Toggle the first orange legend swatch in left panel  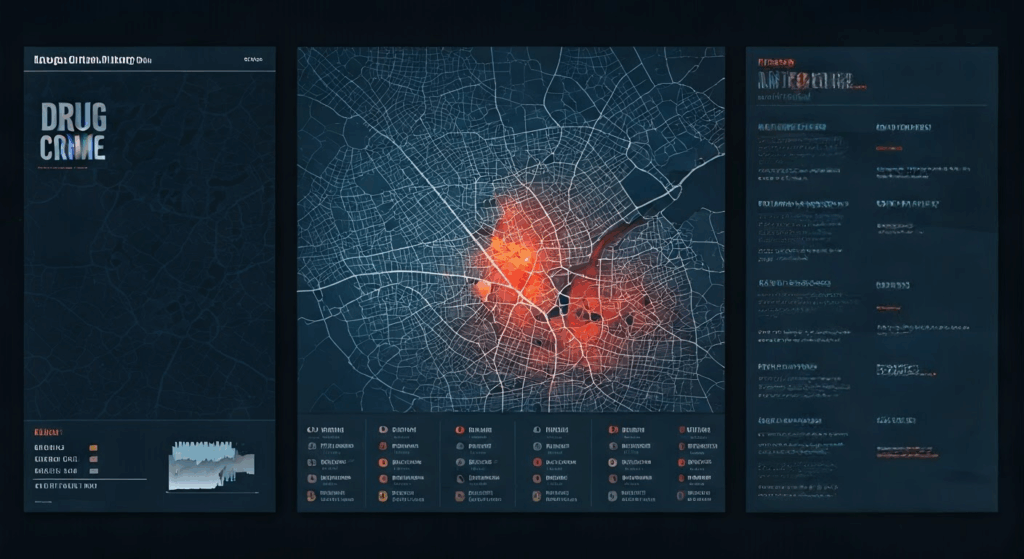click(93, 447)
